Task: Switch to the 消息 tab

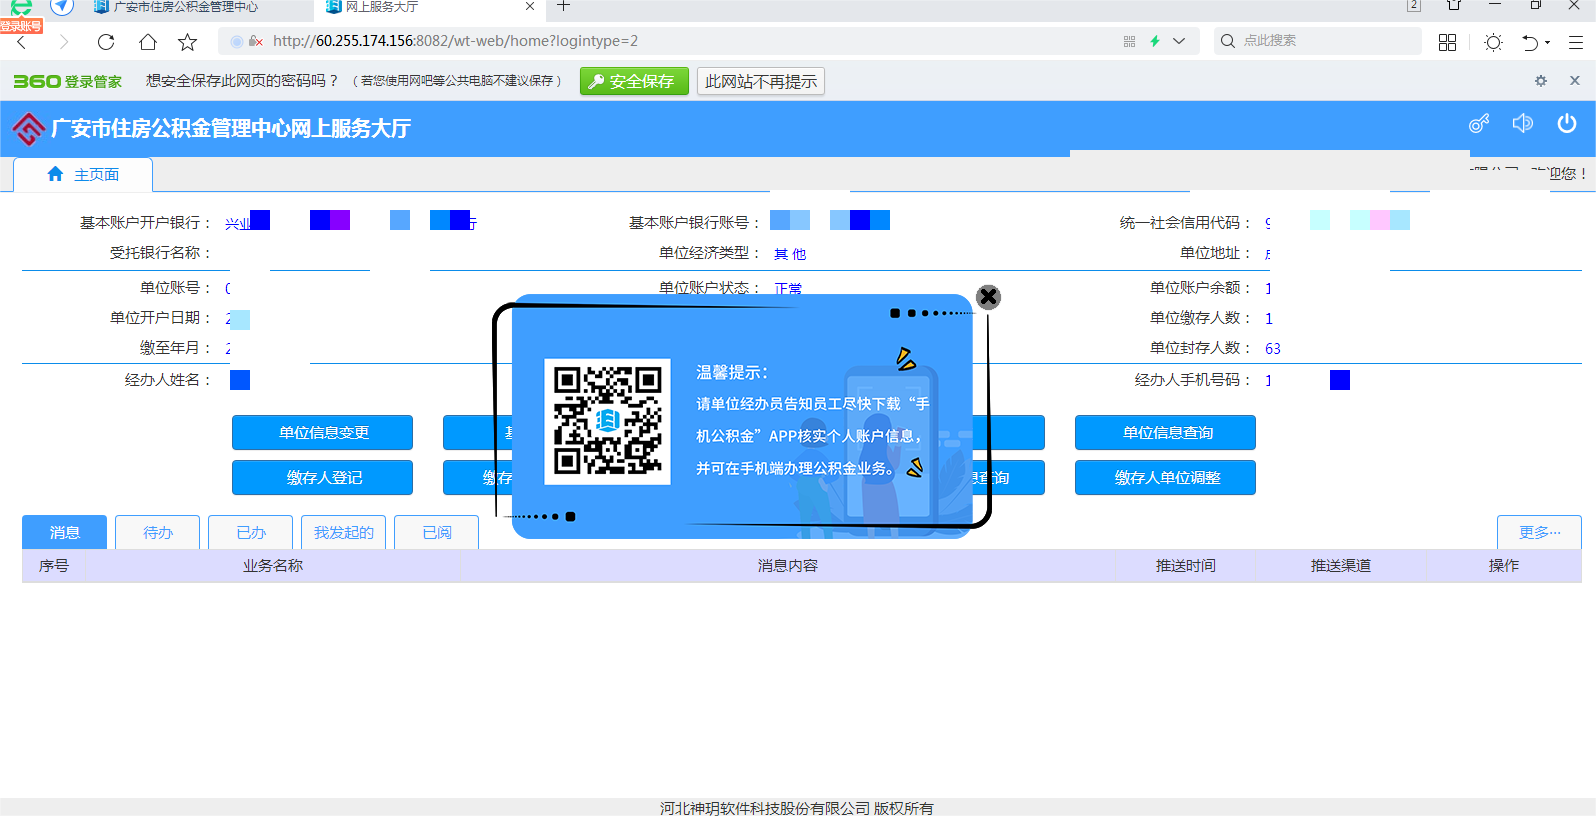Action: [x=64, y=532]
